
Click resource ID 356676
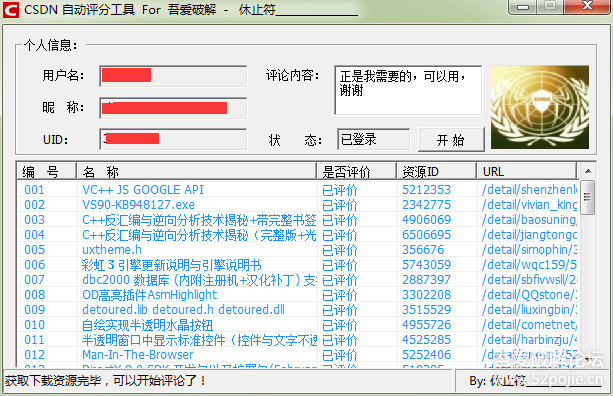click(423, 249)
